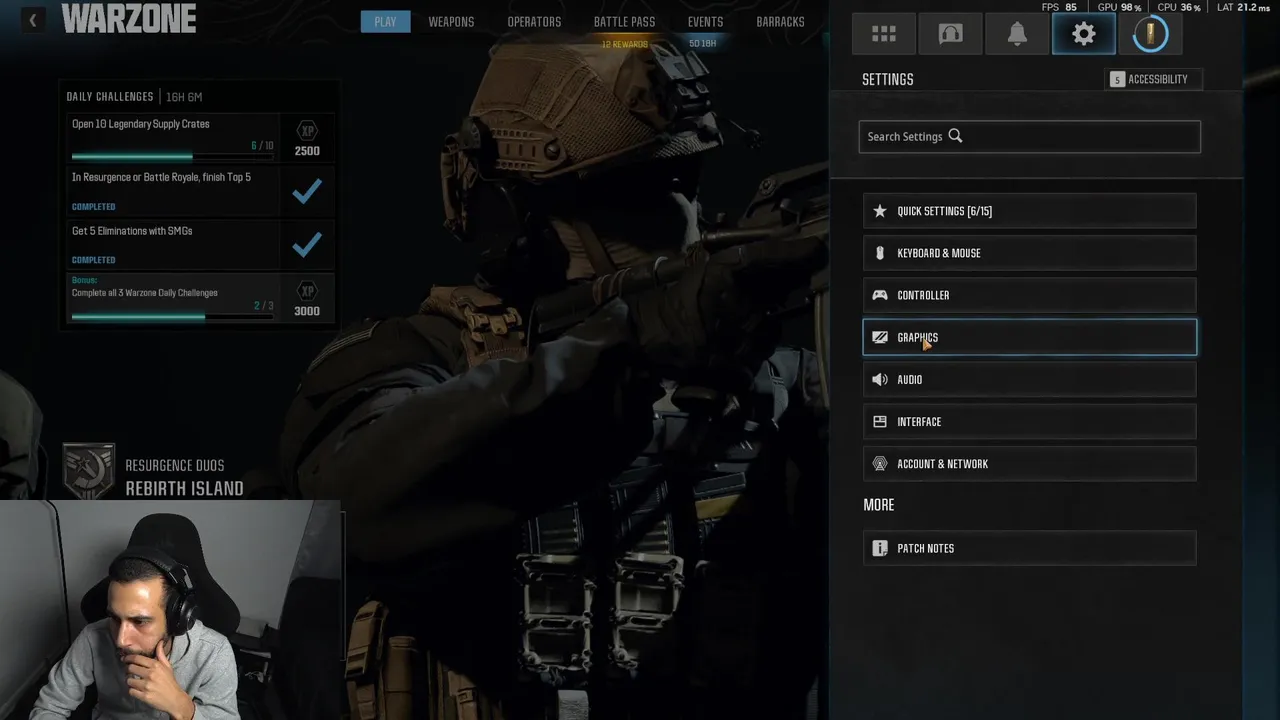Open the notifications bell icon
1280x720 pixels.
tap(1017, 34)
